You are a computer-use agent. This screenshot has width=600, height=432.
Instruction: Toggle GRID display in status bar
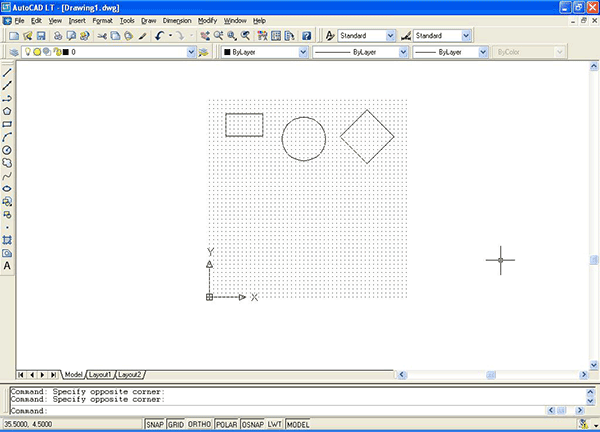point(176,424)
